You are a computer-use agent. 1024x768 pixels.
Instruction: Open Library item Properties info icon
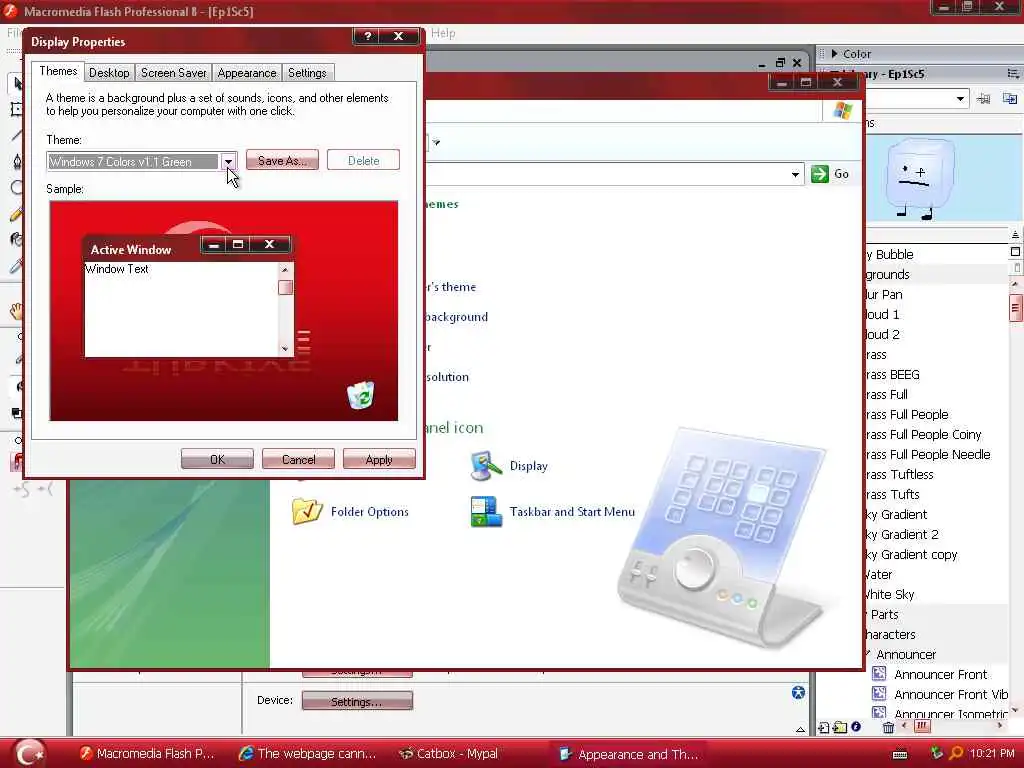[856, 727]
